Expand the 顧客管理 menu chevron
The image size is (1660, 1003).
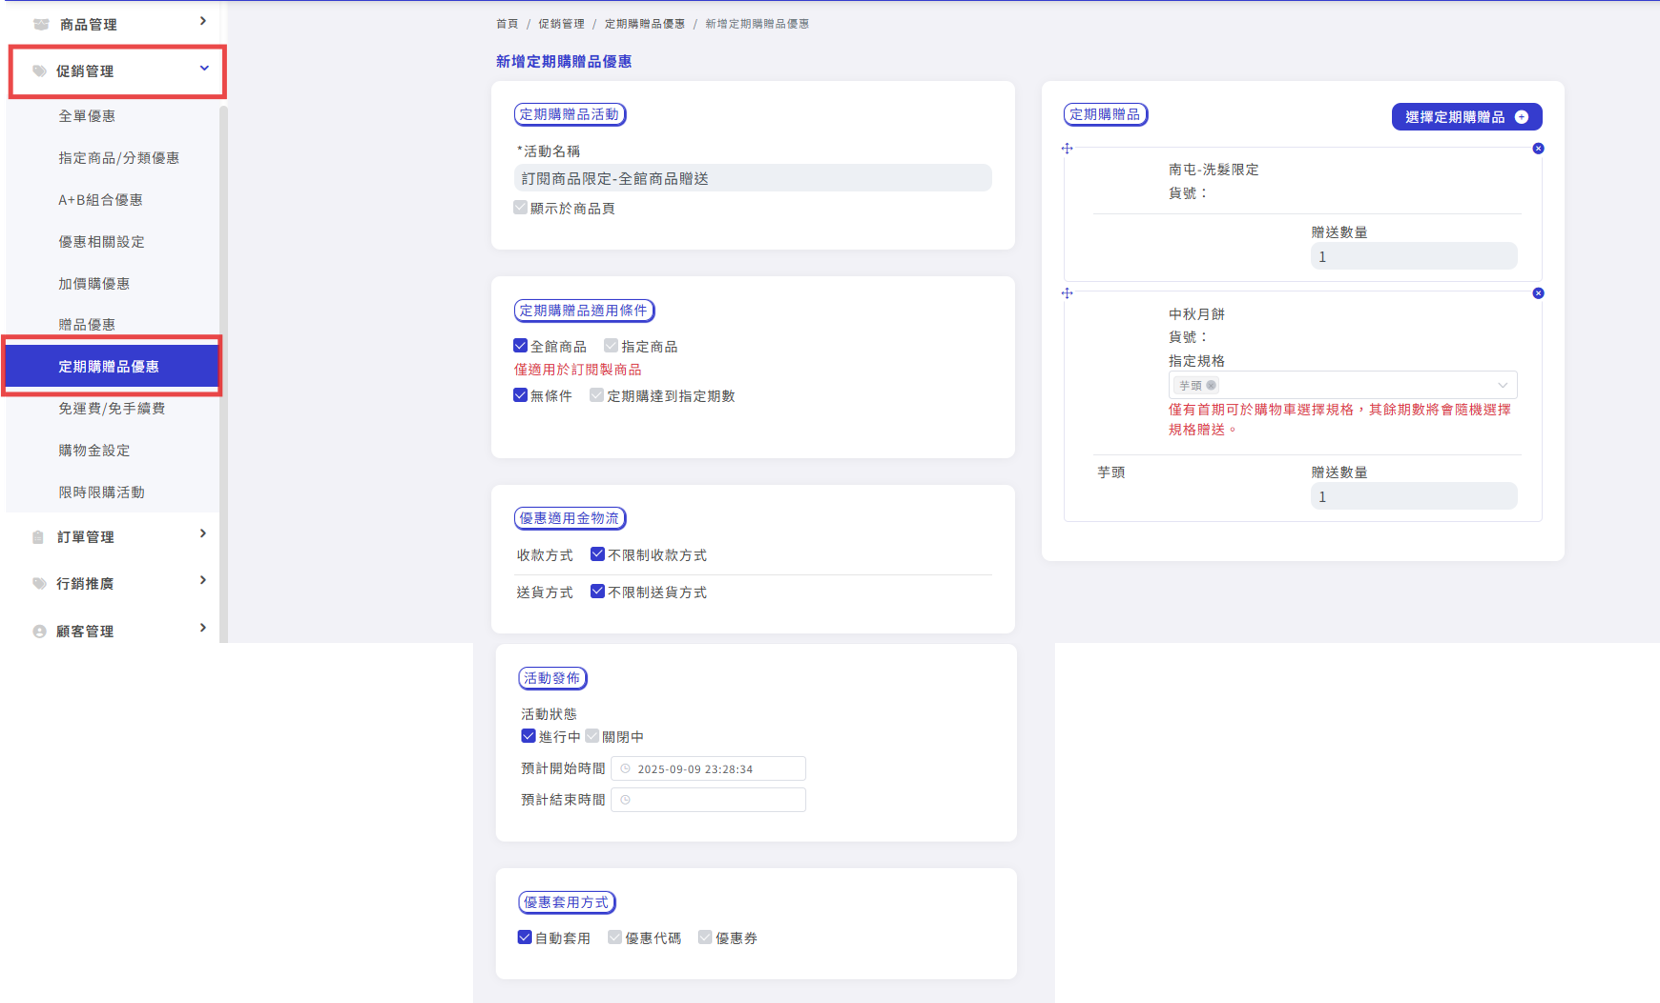coord(203,628)
